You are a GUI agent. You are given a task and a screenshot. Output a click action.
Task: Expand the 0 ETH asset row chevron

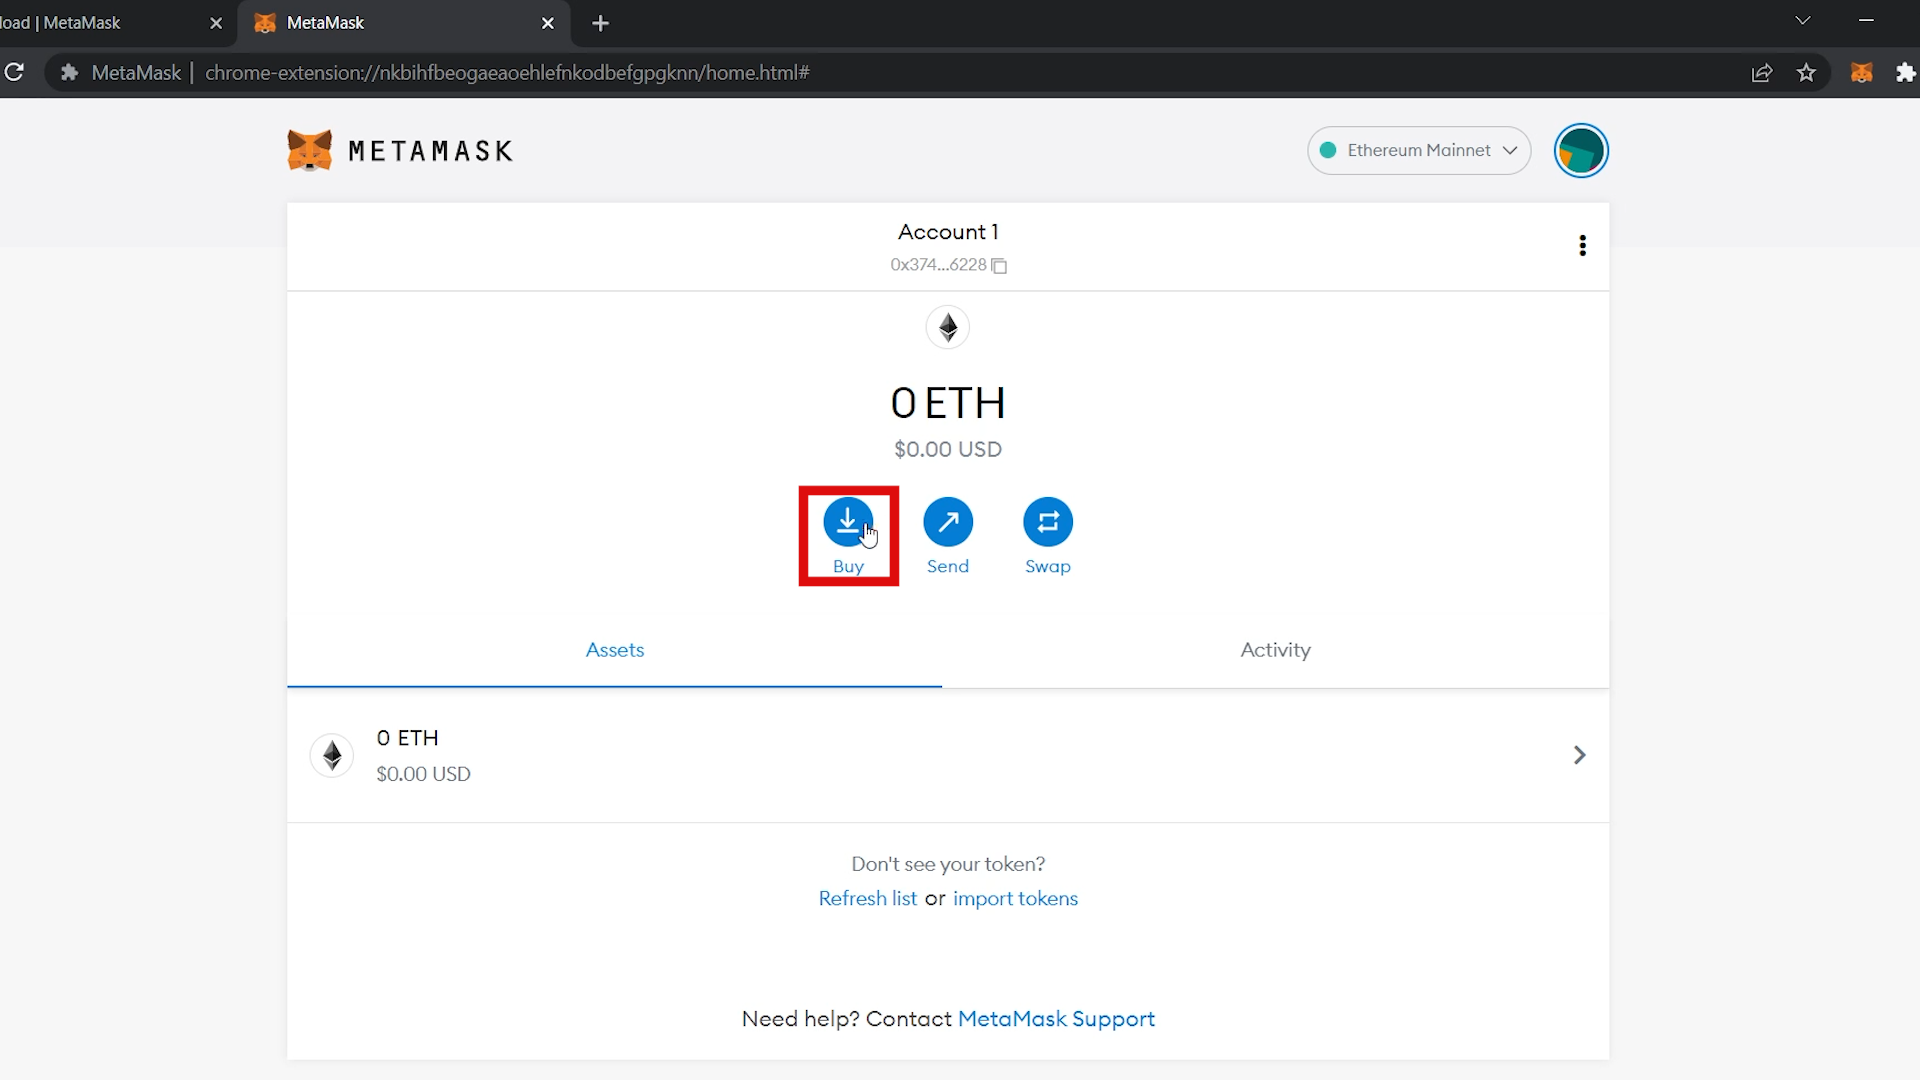(1578, 755)
